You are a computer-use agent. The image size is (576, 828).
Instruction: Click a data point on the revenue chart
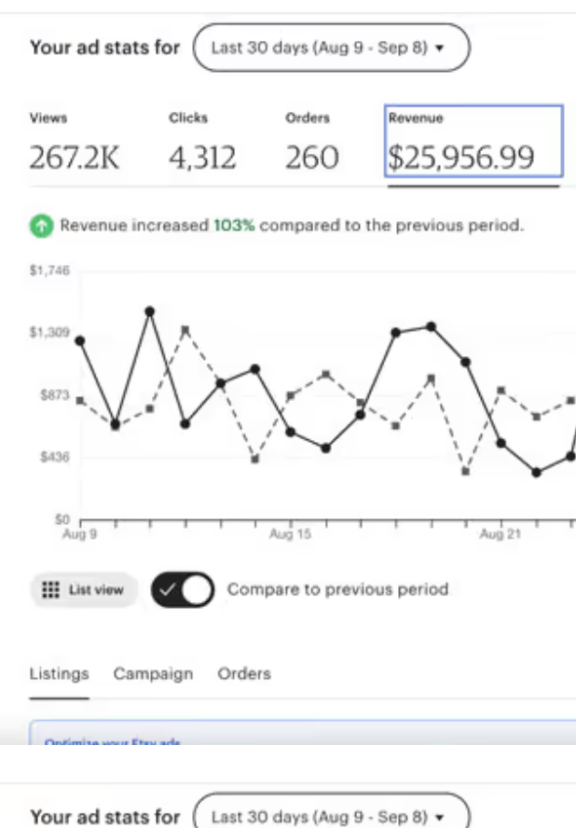150,311
